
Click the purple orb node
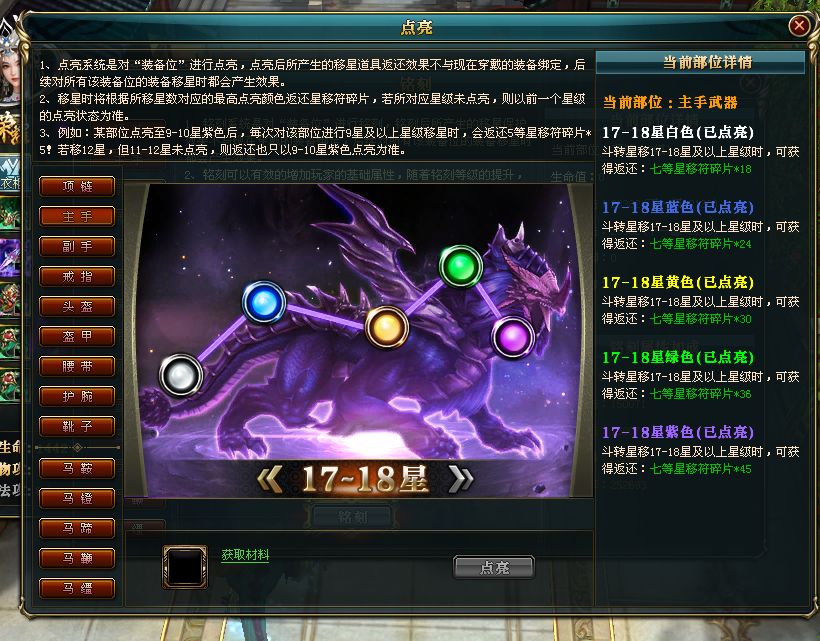(513, 337)
